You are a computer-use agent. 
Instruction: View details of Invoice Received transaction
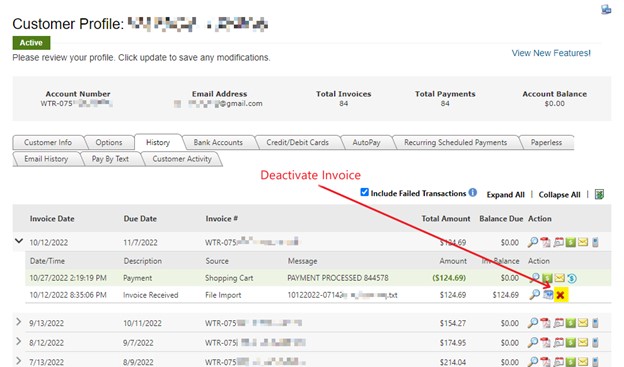click(x=534, y=295)
